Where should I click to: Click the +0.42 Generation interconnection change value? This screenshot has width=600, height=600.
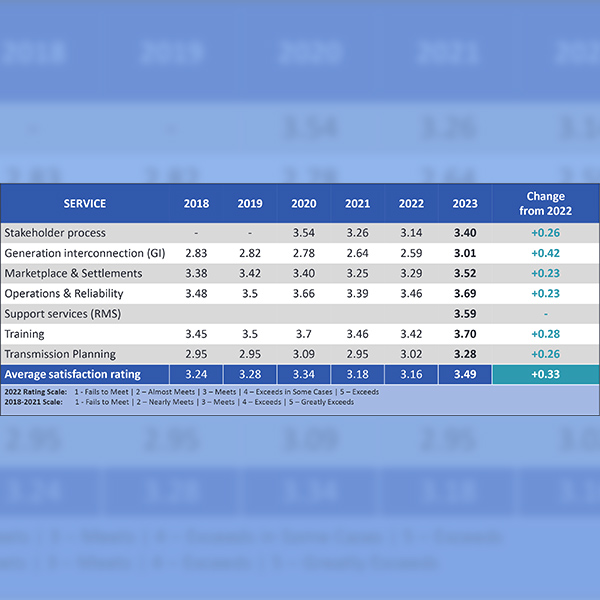[545, 253]
